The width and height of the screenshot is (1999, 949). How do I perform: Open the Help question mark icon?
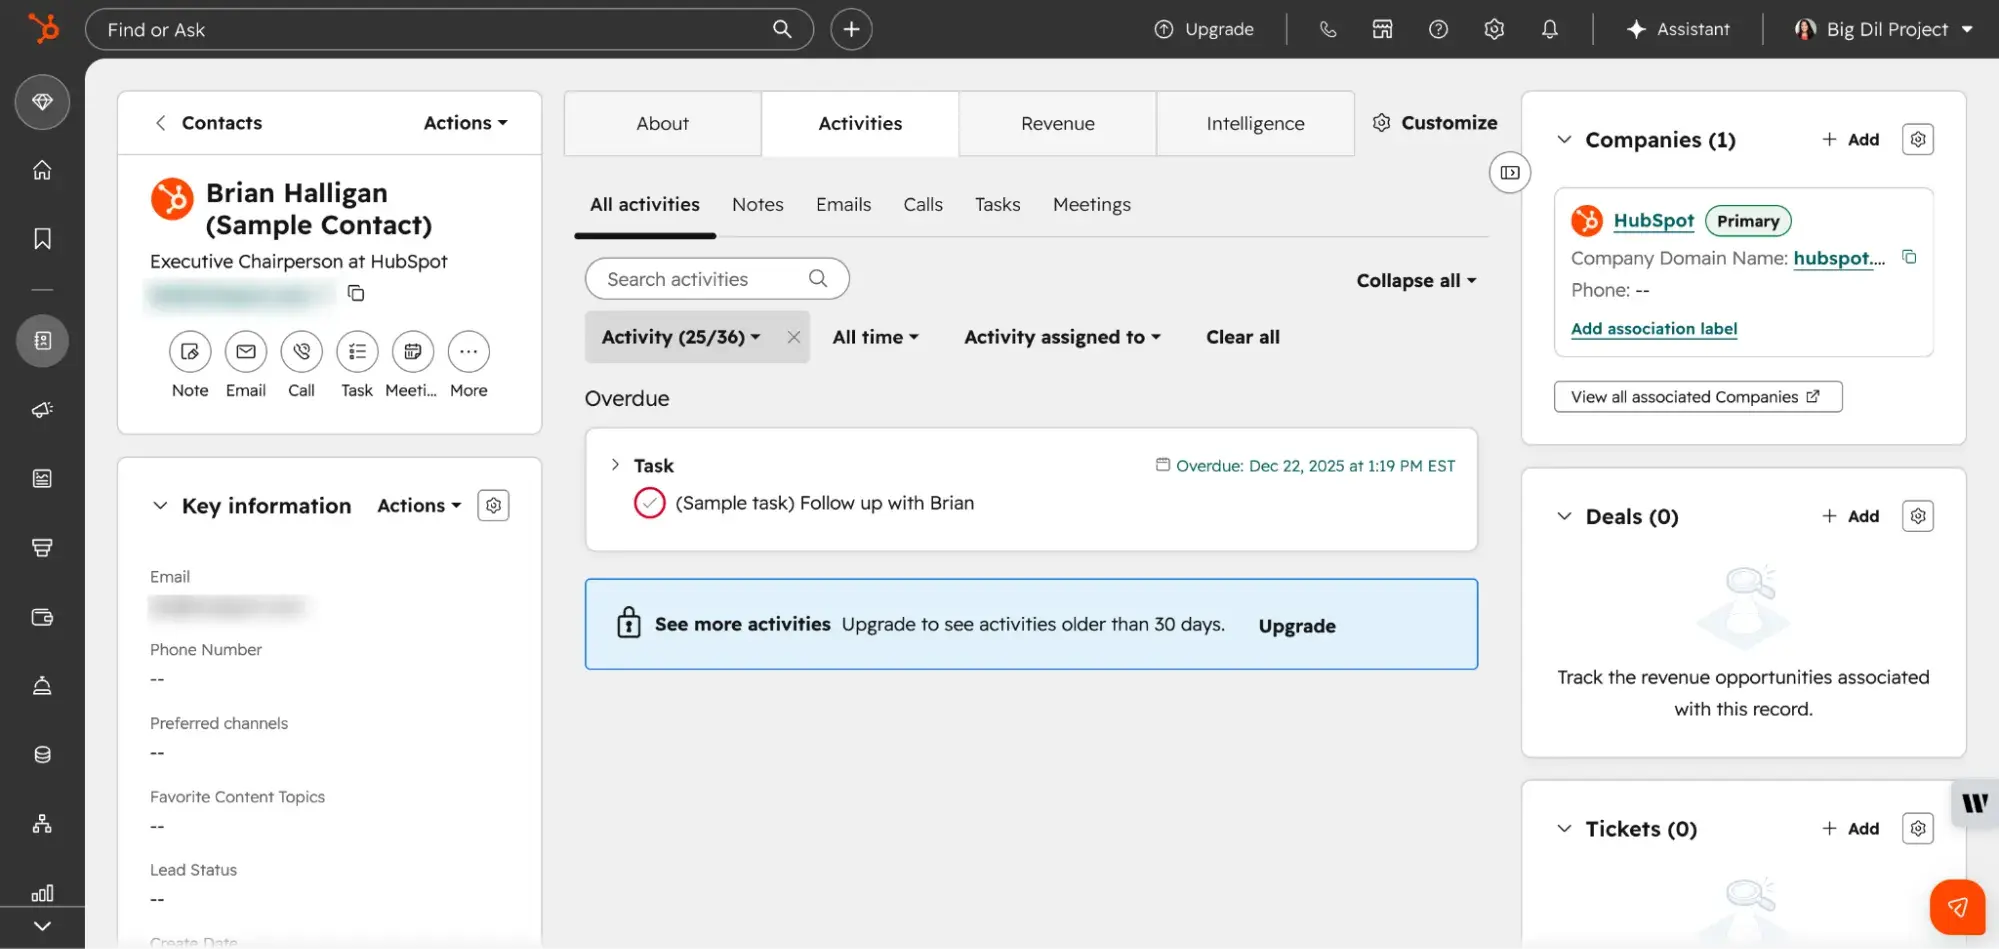click(1438, 29)
